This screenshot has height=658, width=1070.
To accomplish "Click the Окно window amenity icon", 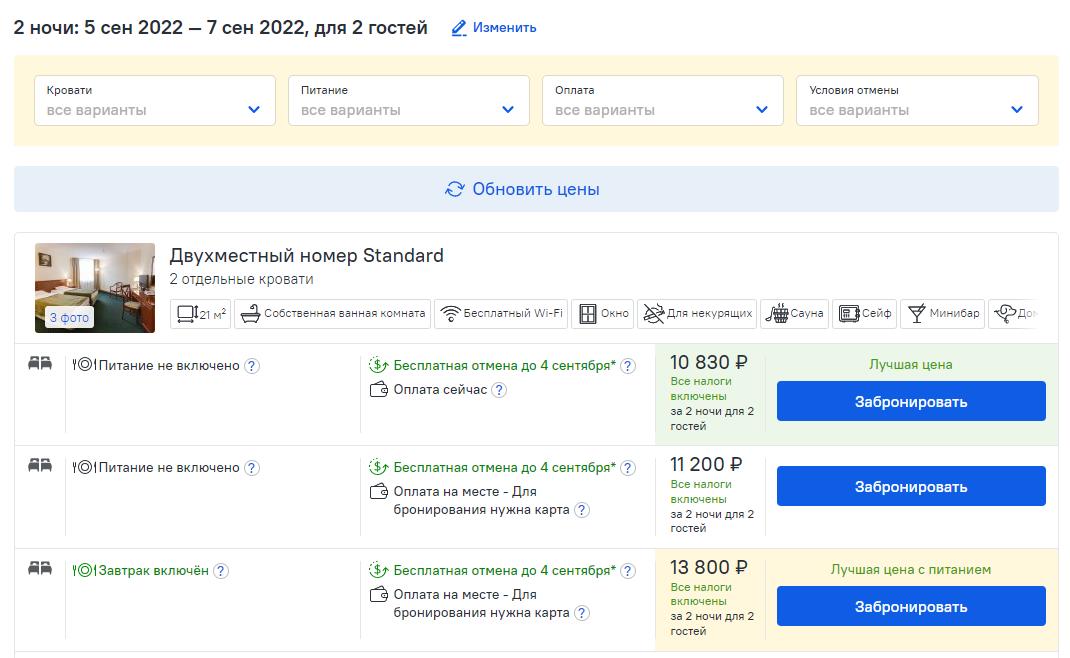I will [x=587, y=313].
